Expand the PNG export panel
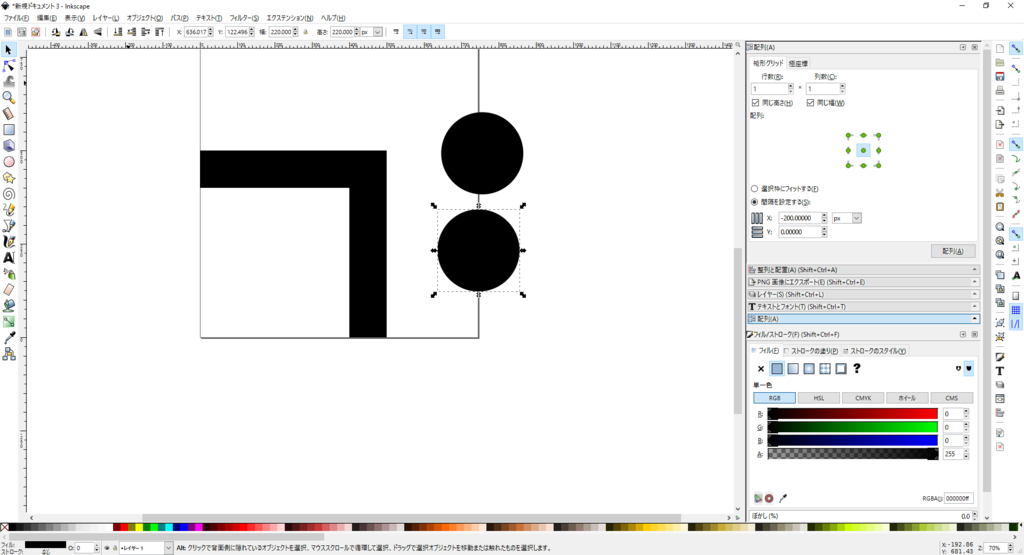 click(863, 282)
